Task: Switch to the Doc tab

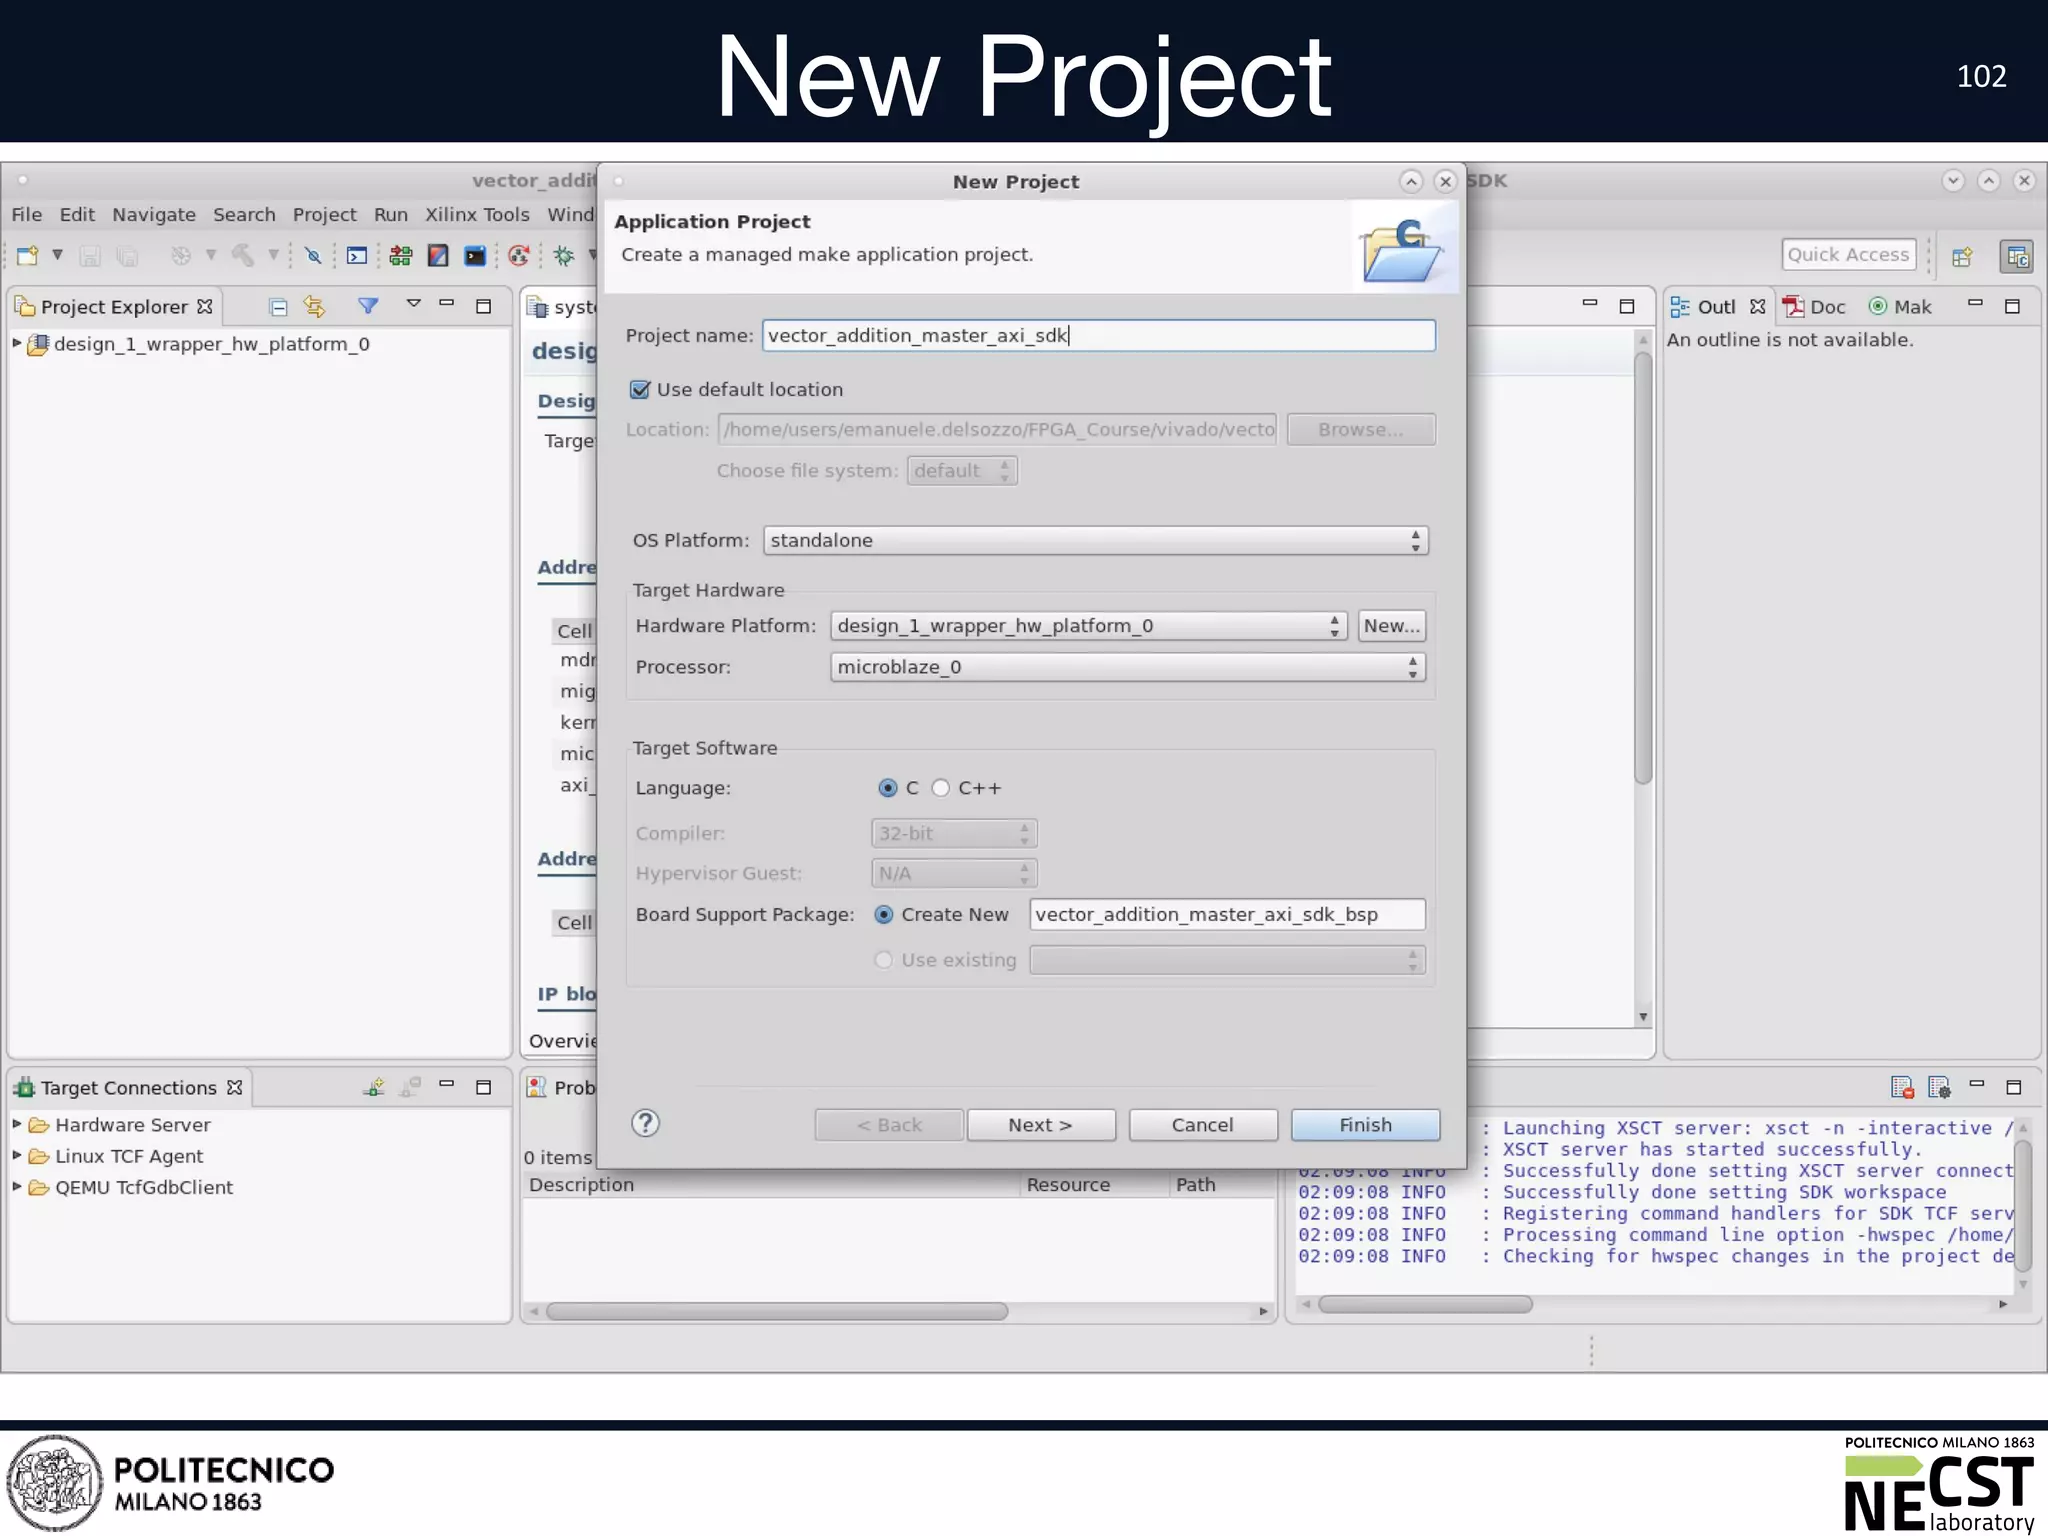Action: click(1816, 307)
